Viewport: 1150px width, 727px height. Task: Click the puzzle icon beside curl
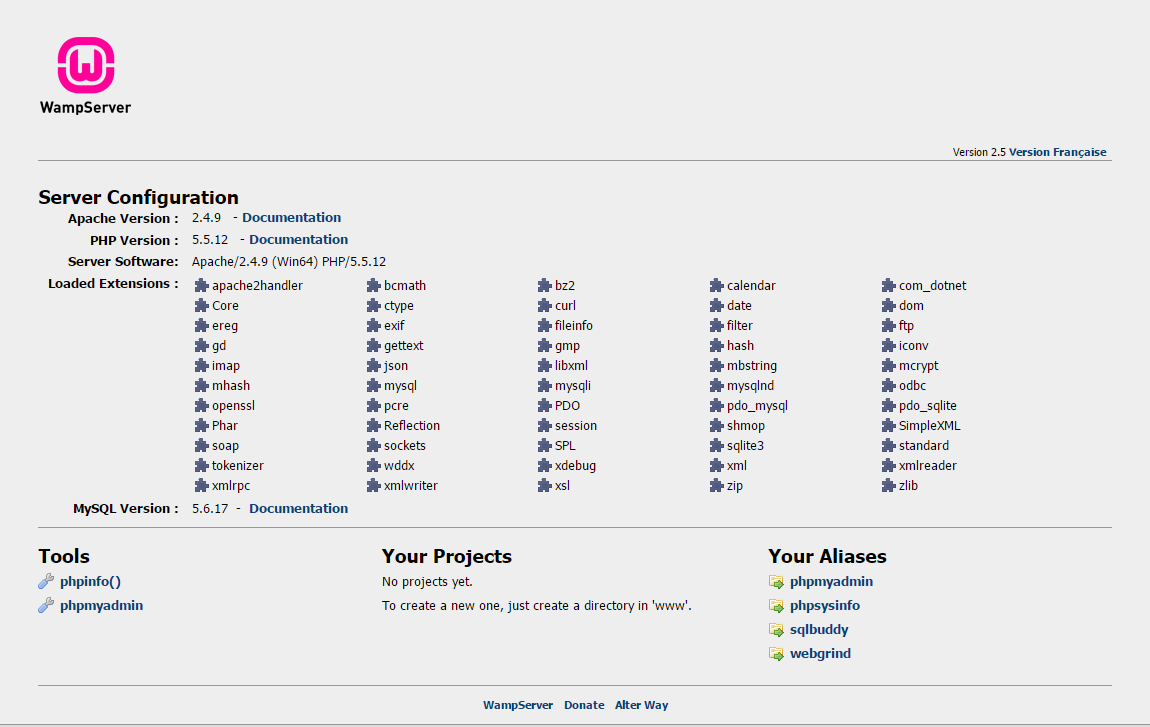[544, 305]
